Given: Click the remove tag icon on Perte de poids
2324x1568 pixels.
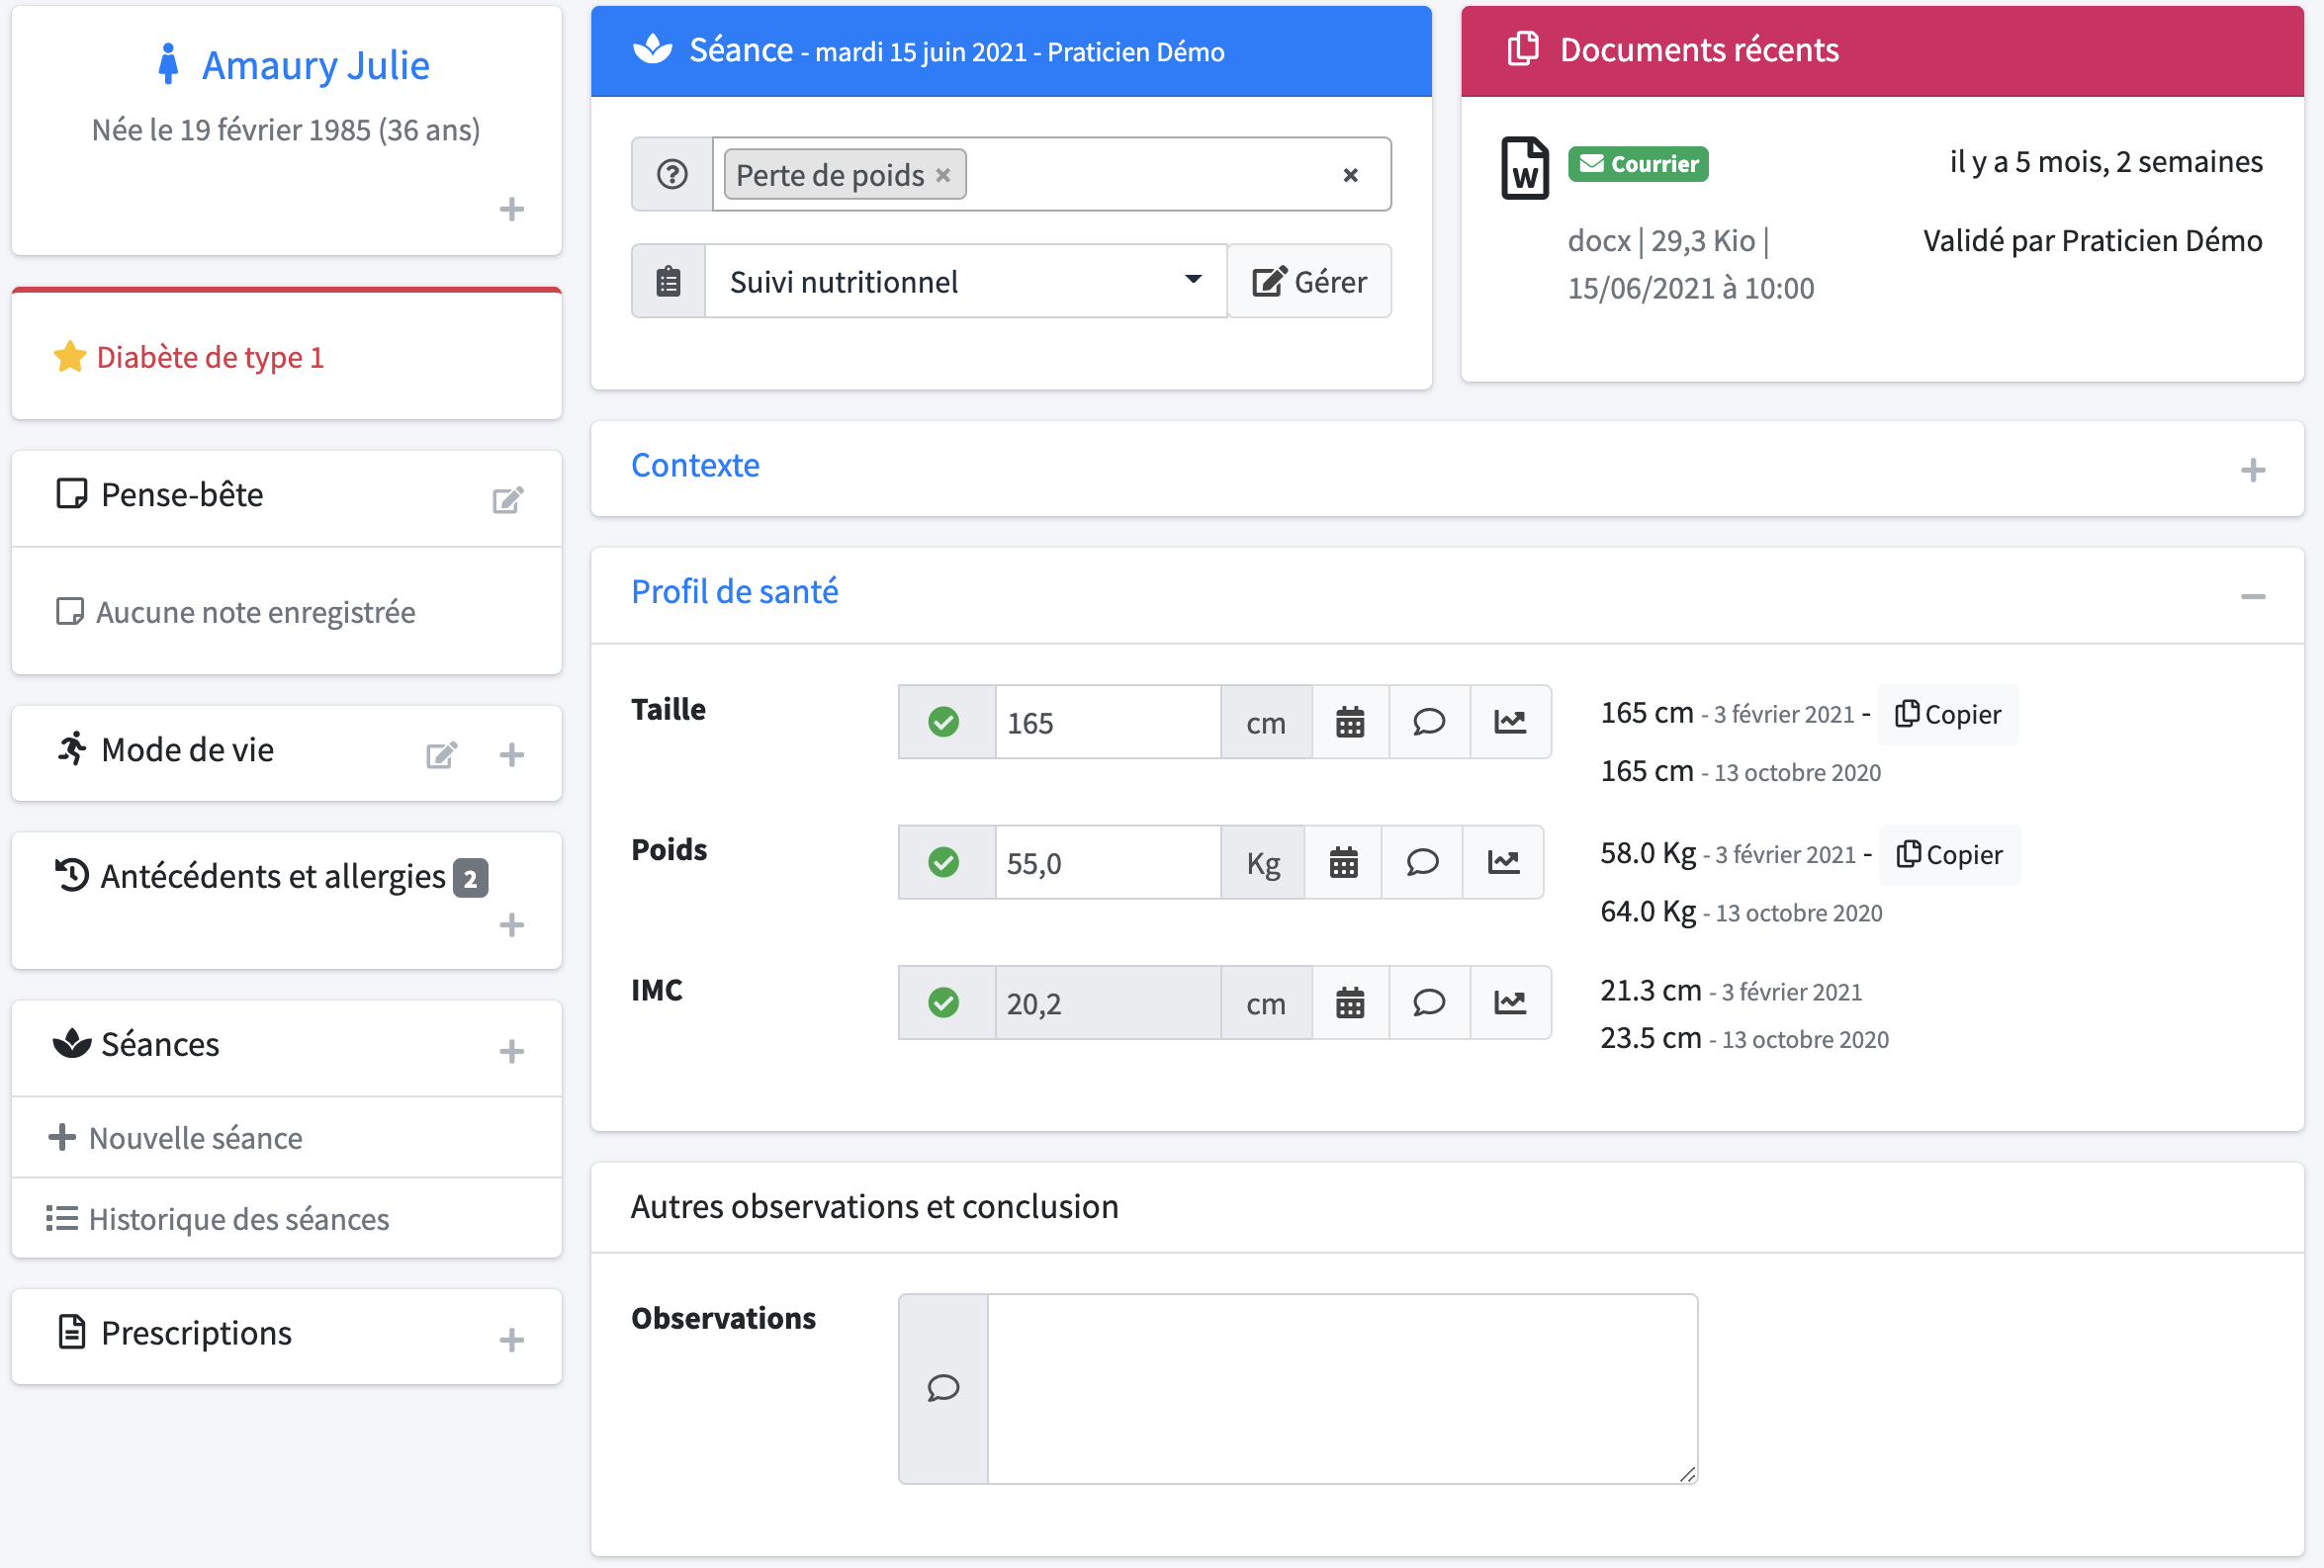Looking at the screenshot, I should pos(943,175).
